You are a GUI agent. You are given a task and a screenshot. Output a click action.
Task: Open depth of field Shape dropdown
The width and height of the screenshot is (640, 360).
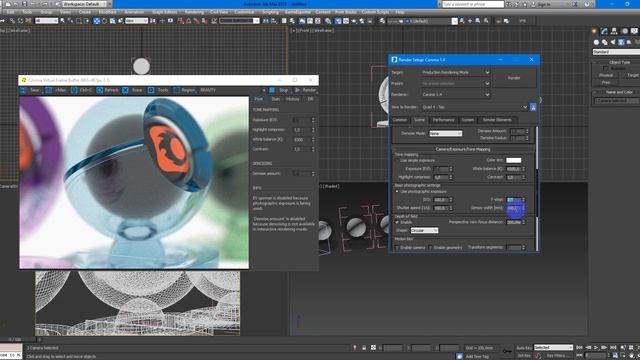point(424,231)
